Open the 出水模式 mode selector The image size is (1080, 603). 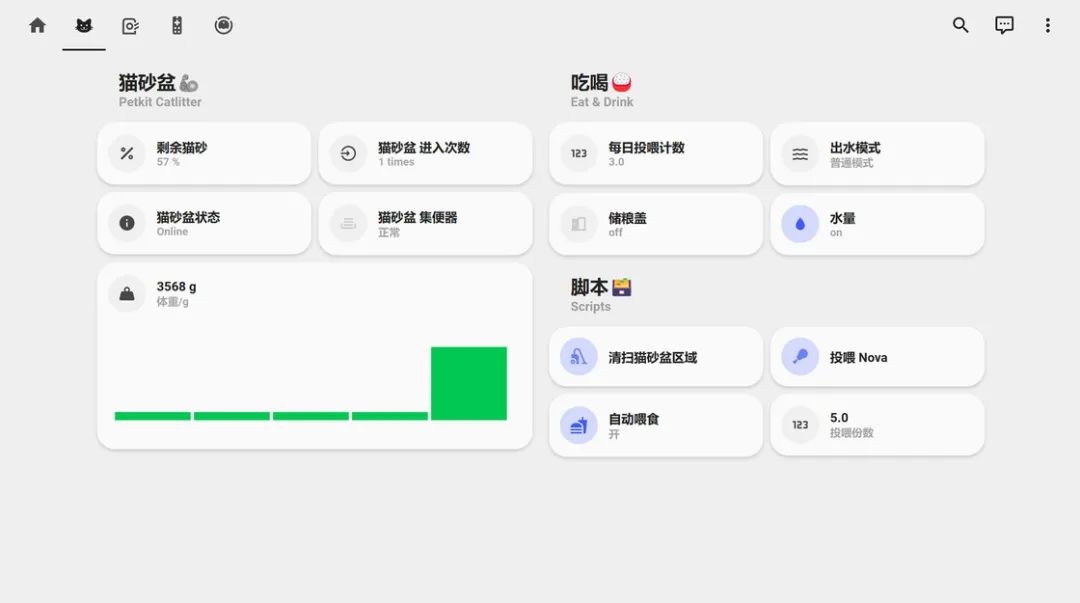[x=877, y=154]
